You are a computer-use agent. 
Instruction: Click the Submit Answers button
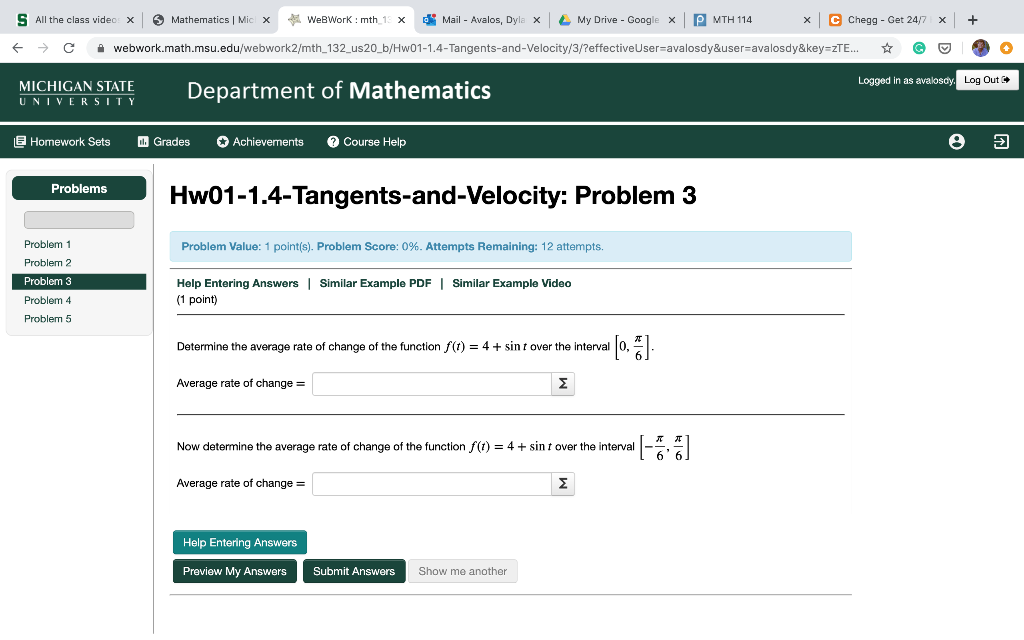point(354,571)
